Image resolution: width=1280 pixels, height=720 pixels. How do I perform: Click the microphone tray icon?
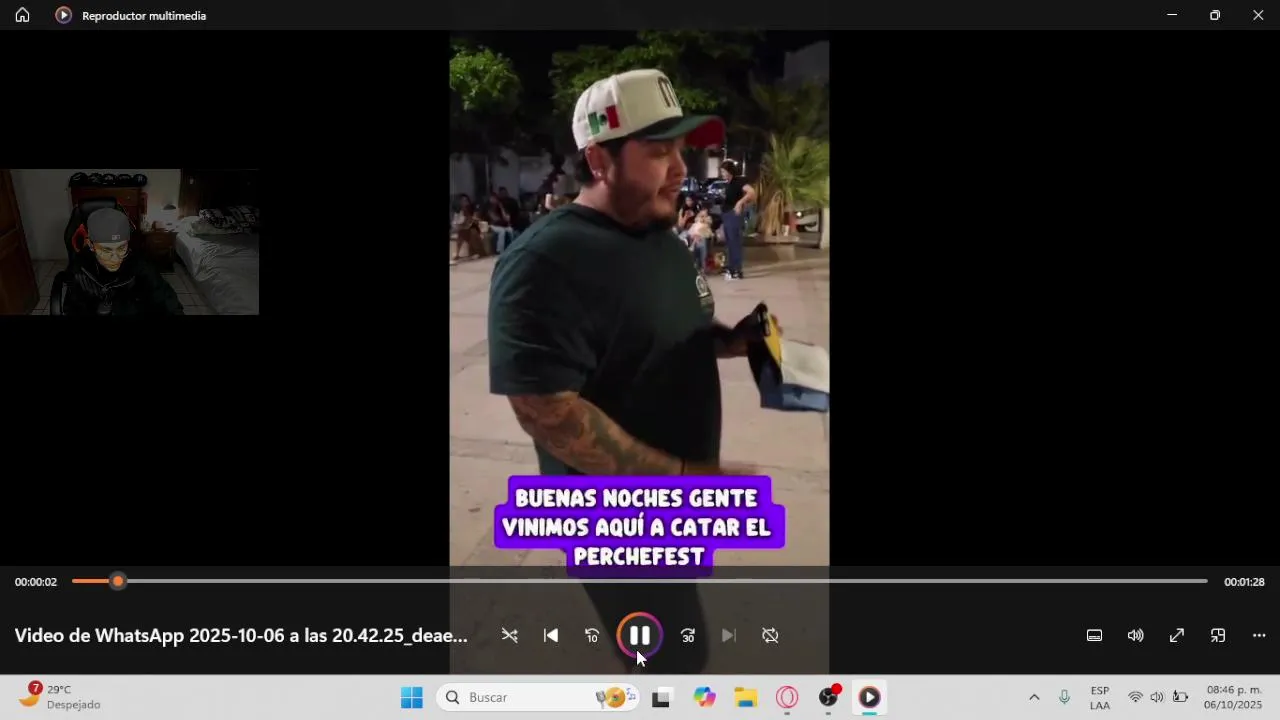[x=1064, y=697]
